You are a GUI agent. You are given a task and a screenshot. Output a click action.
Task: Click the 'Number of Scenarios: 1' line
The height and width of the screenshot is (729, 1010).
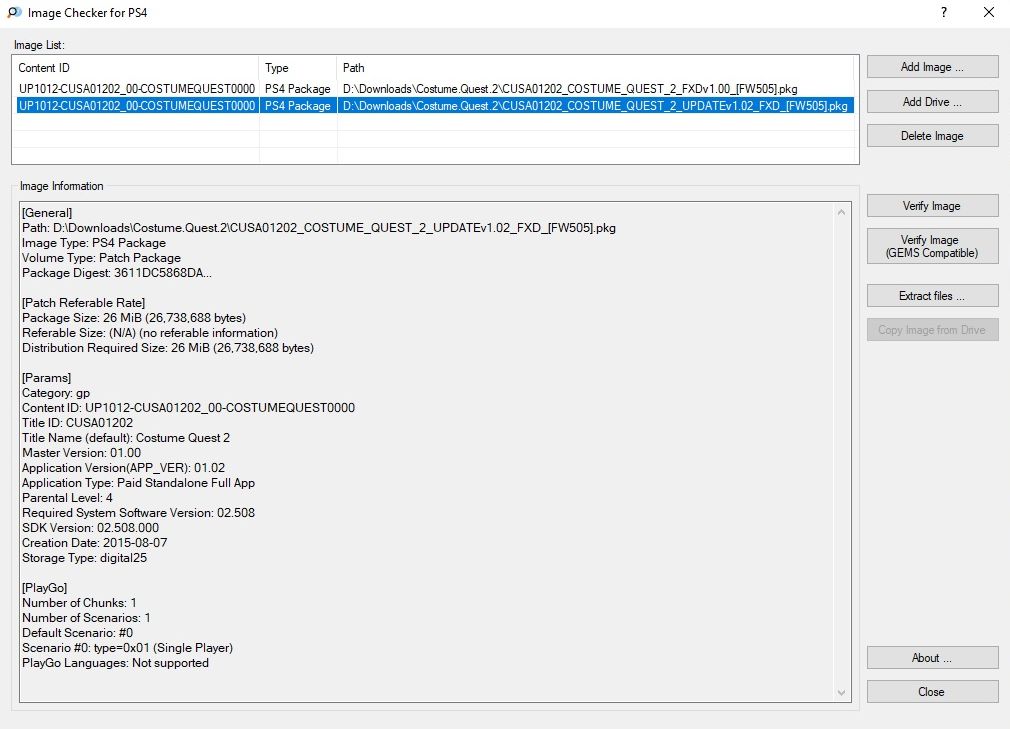(x=86, y=618)
